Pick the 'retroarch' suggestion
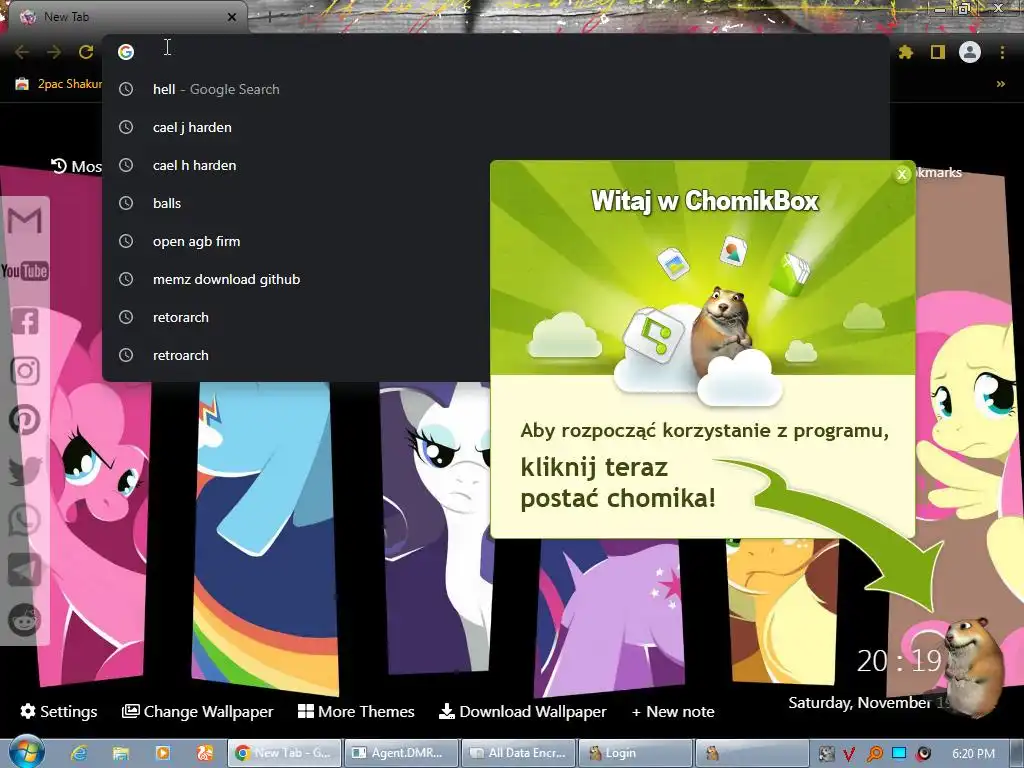This screenshot has height=768, width=1024. [297, 355]
